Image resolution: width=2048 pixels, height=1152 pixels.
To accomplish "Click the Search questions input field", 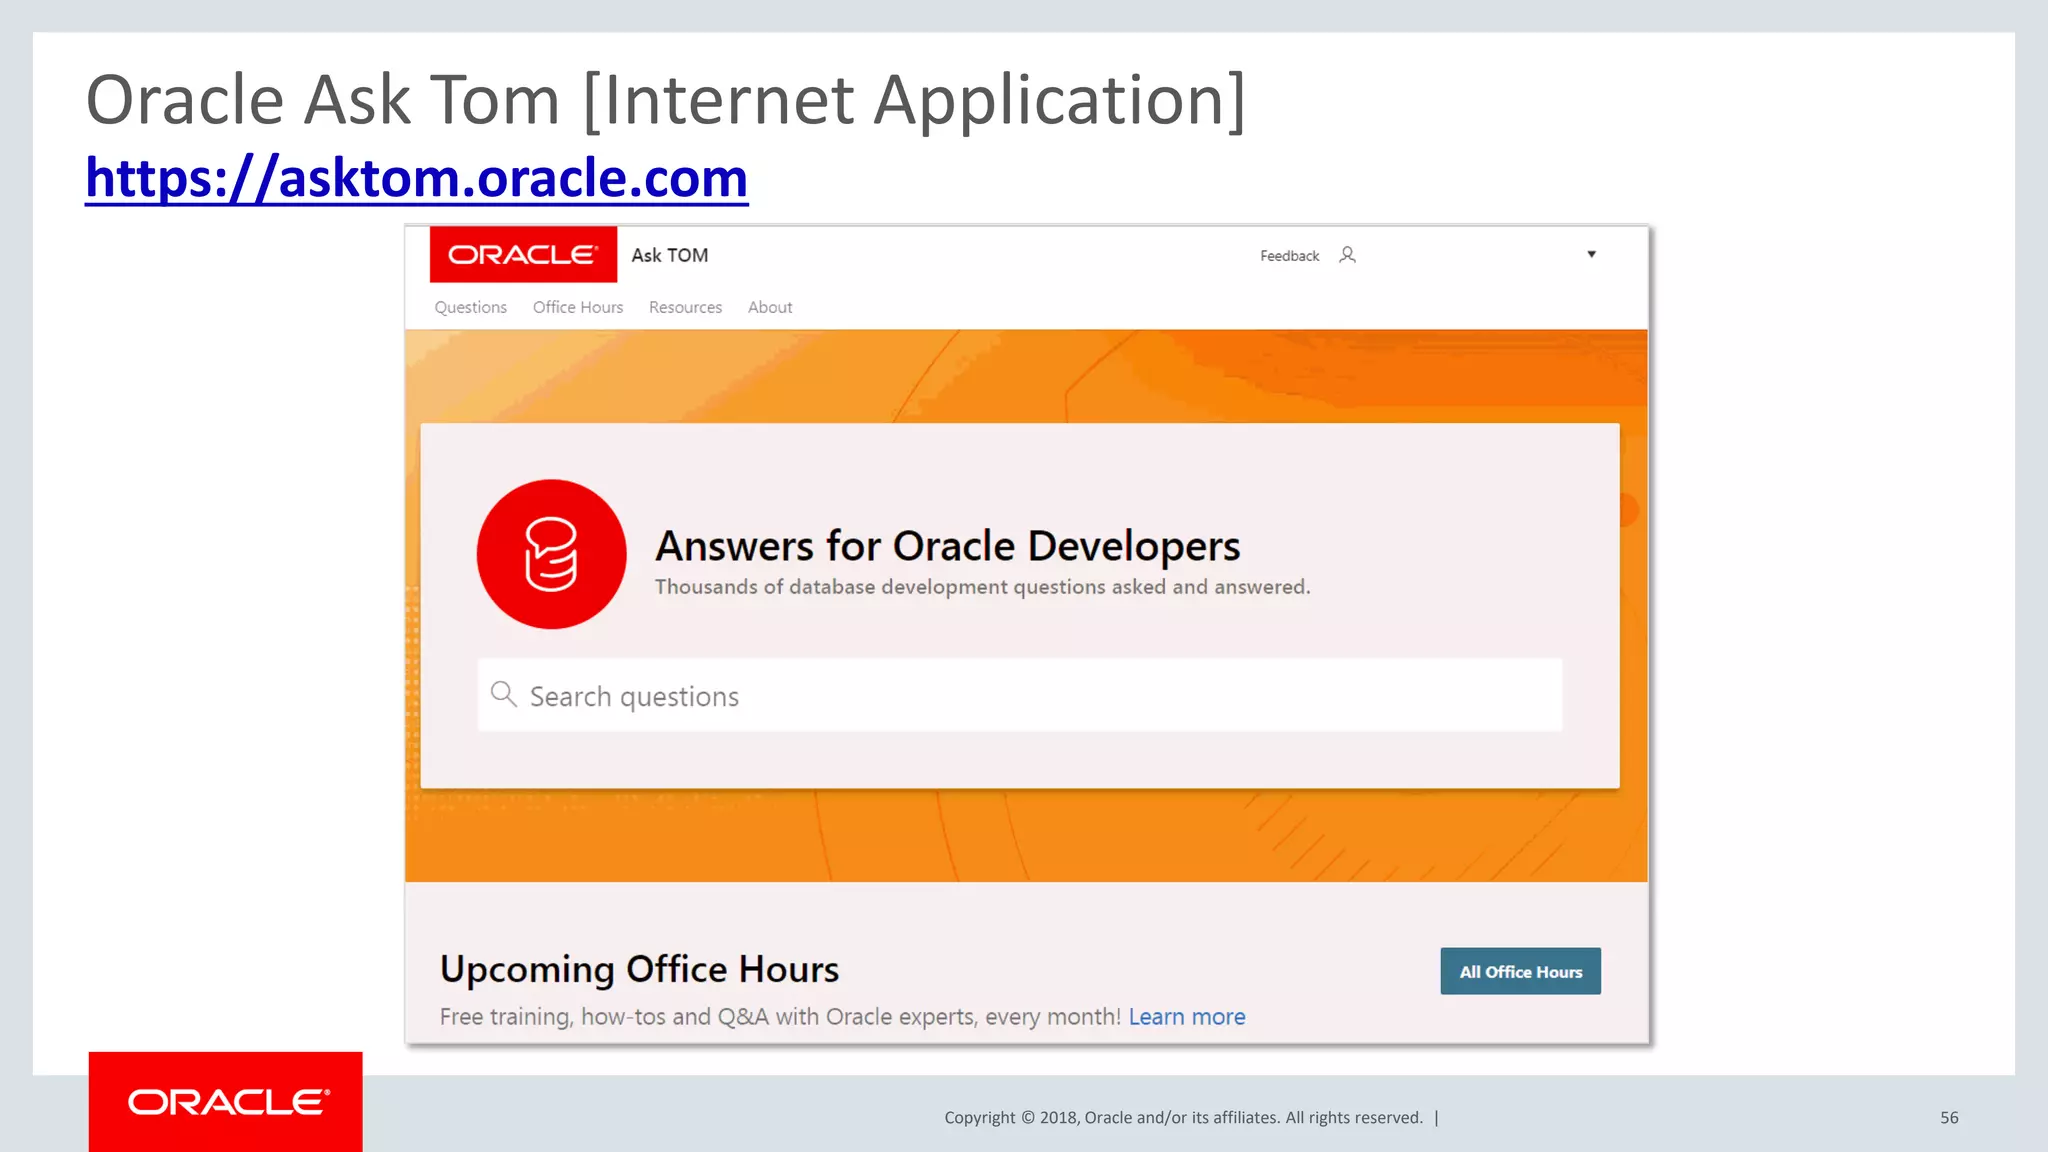I will coord(1020,695).
